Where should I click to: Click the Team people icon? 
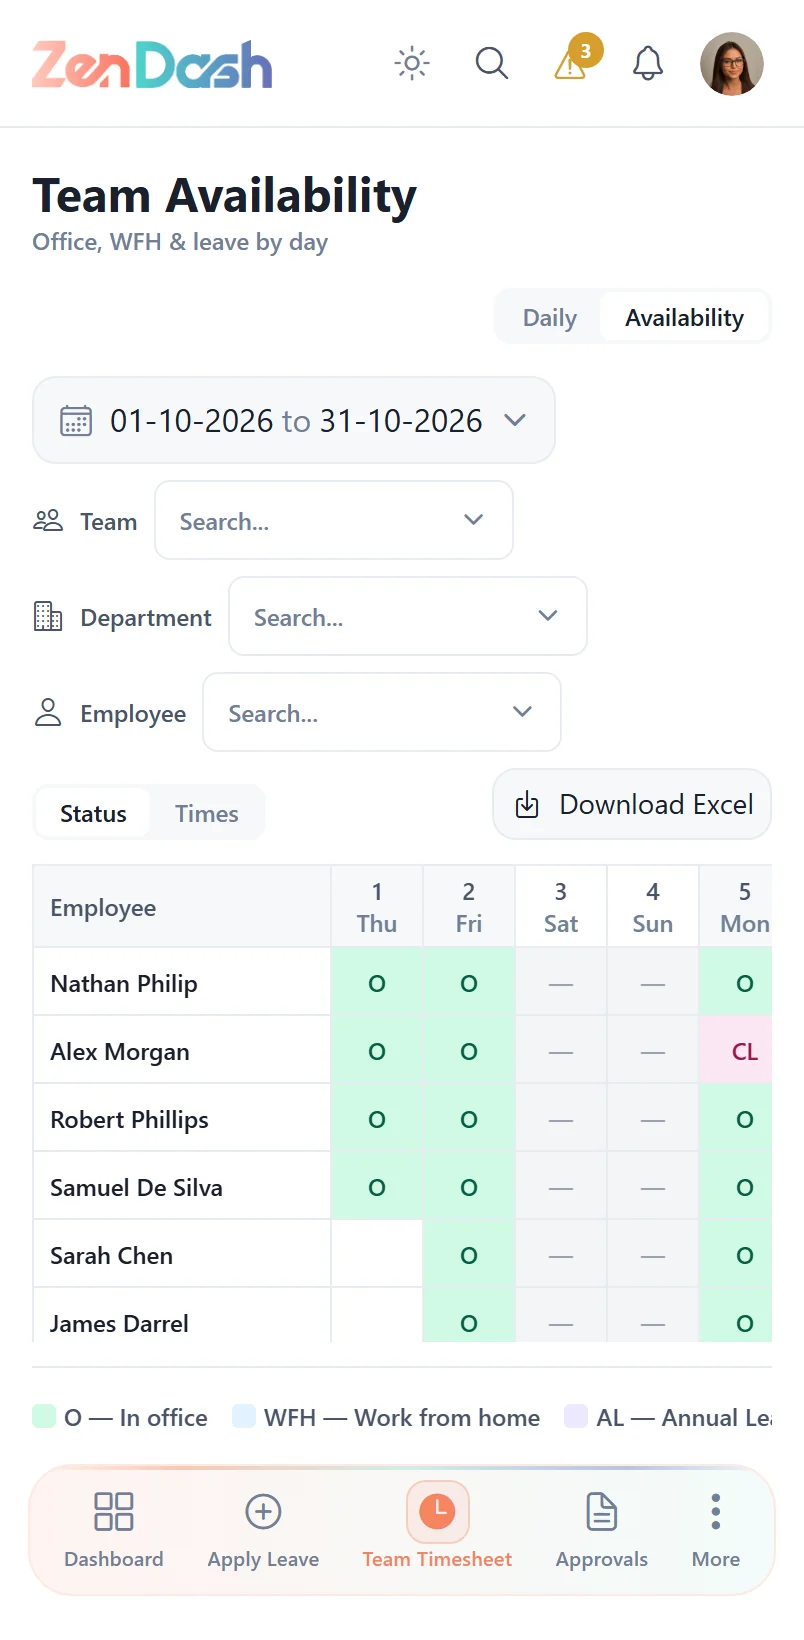pyautogui.click(x=48, y=521)
